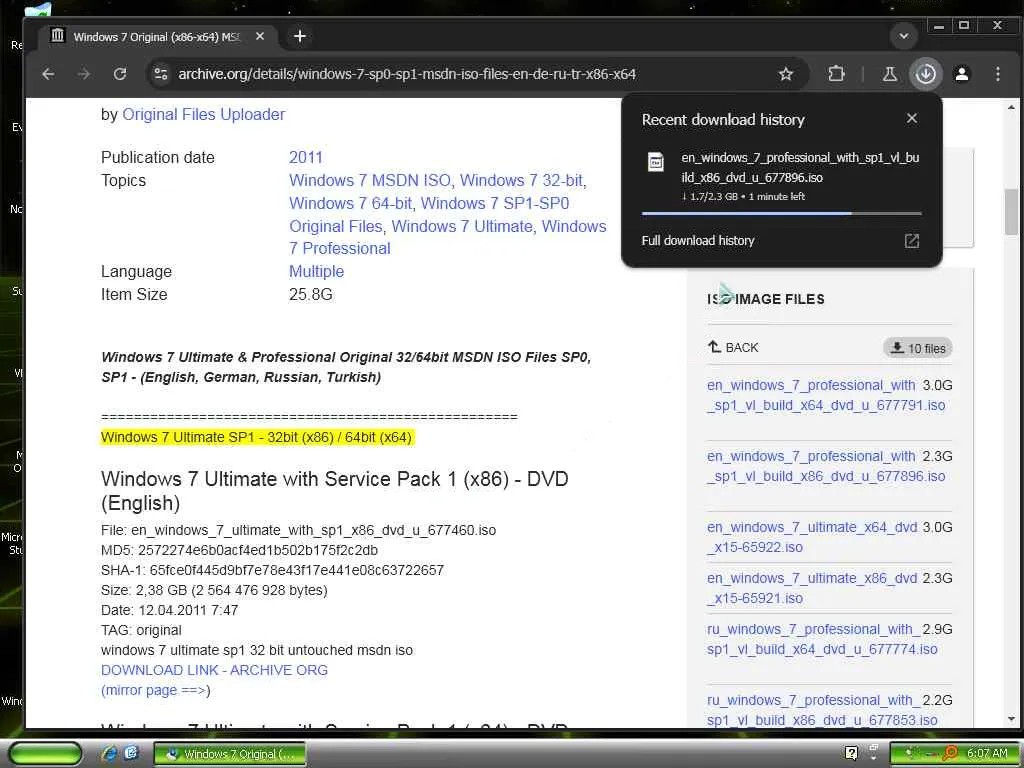The image size is (1024, 768).
Task: Download all via the 10 files button
Action: 918,348
